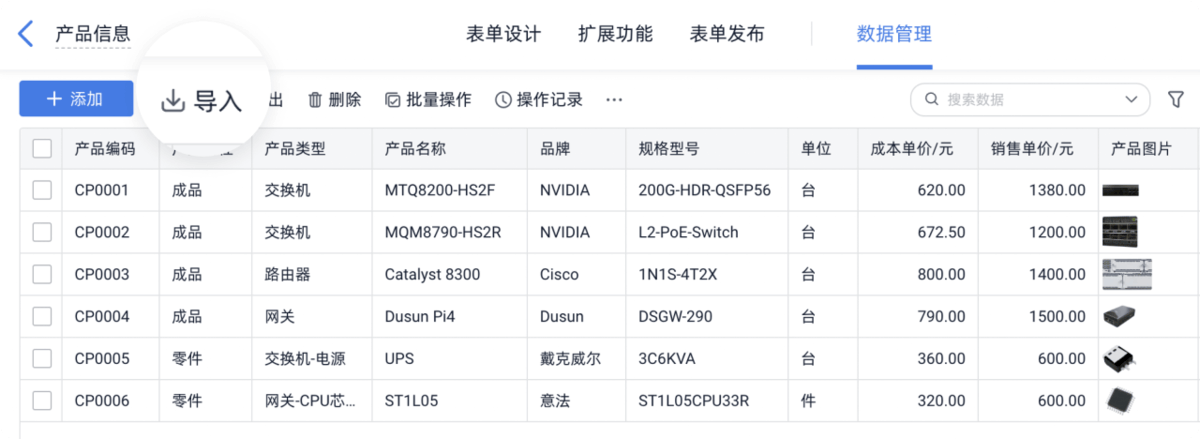The image size is (1200, 439).
Task: Tick the checkbox for row CP0006
Action: click(42, 400)
